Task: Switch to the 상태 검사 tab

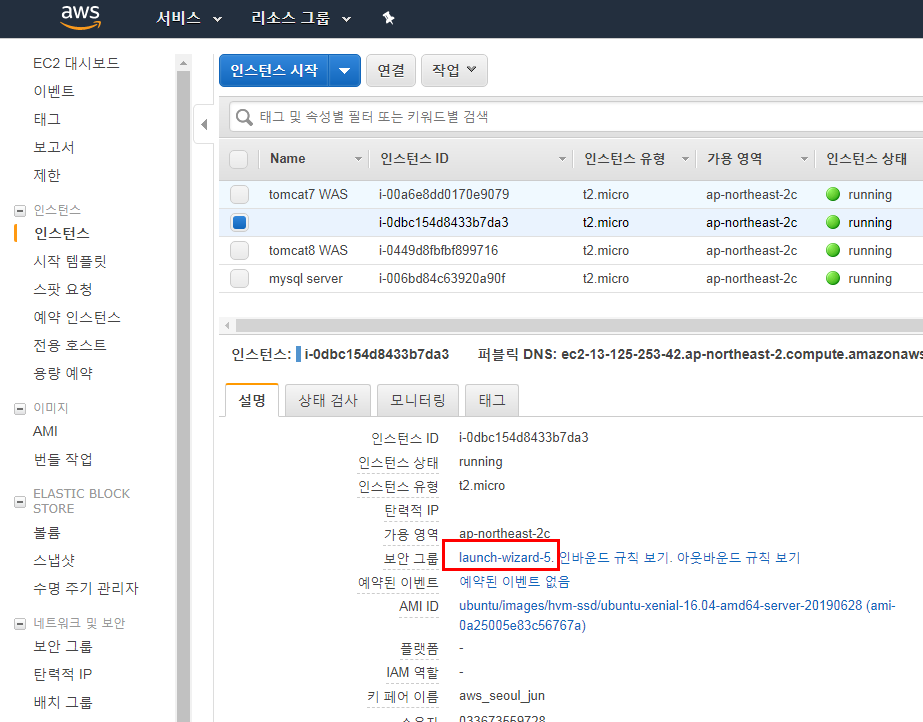Action: click(x=328, y=400)
